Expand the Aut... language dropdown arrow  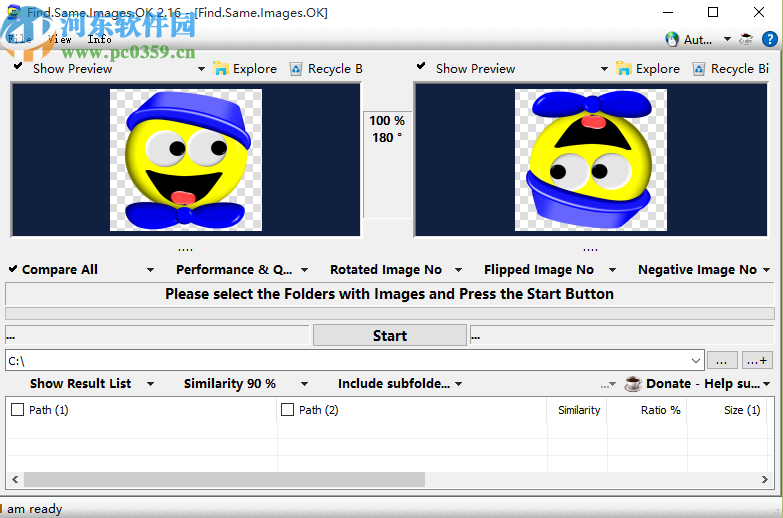coord(727,39)
